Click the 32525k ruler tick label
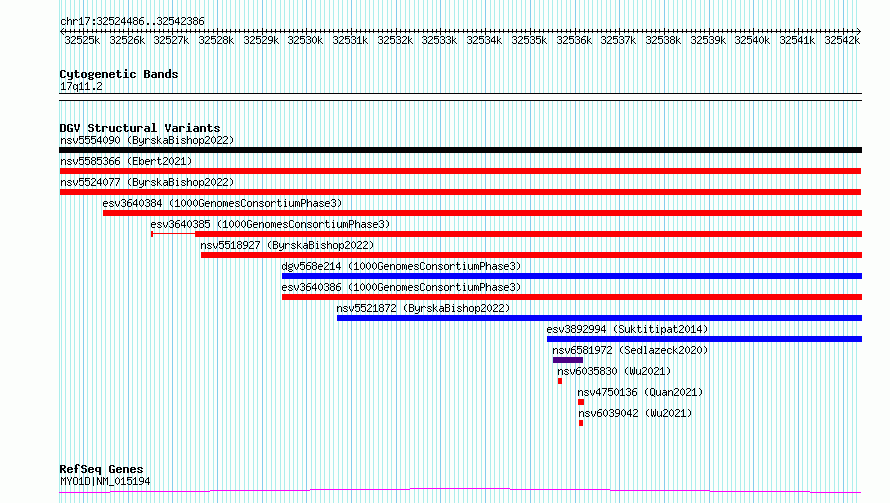The height and width of the screenshot is (503, 890). coord(82,40)
